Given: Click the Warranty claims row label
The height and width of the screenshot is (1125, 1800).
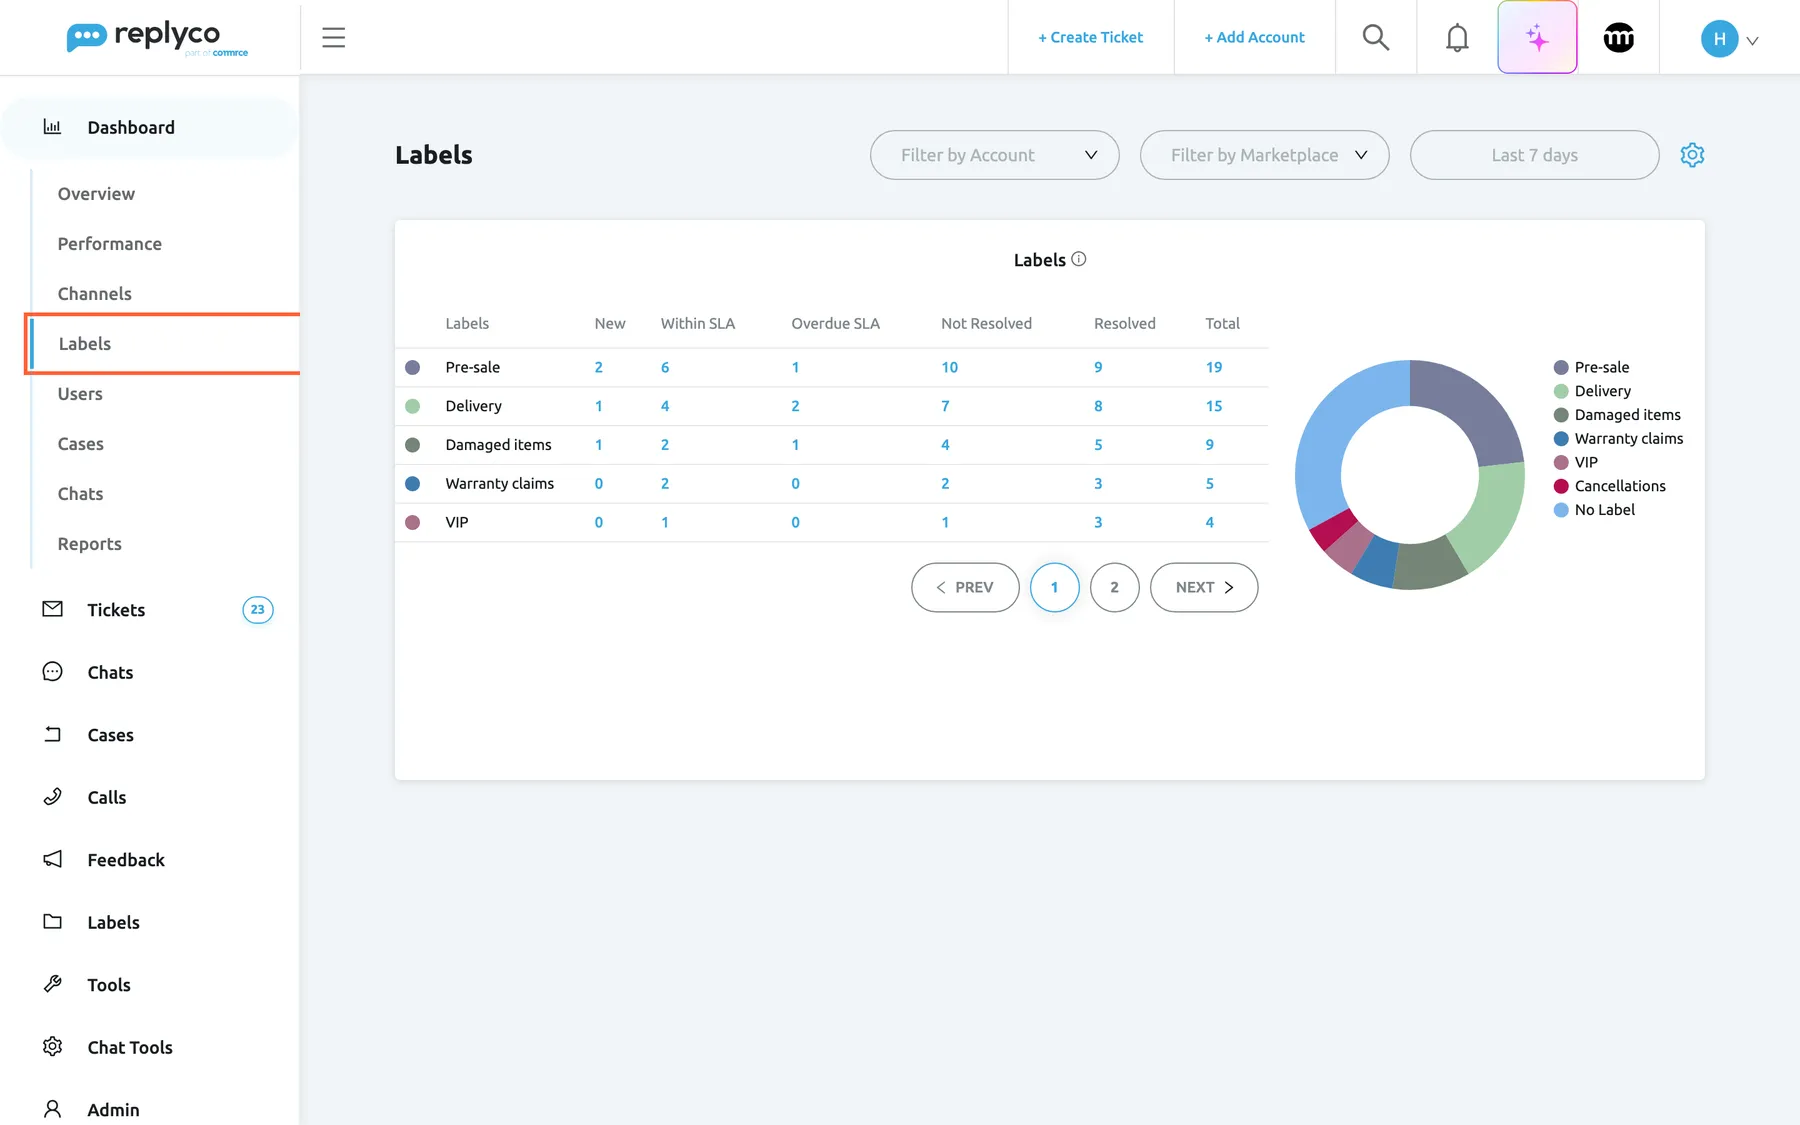Looking at the screenshot, I should pyautogui.click(x=500, y=483).
